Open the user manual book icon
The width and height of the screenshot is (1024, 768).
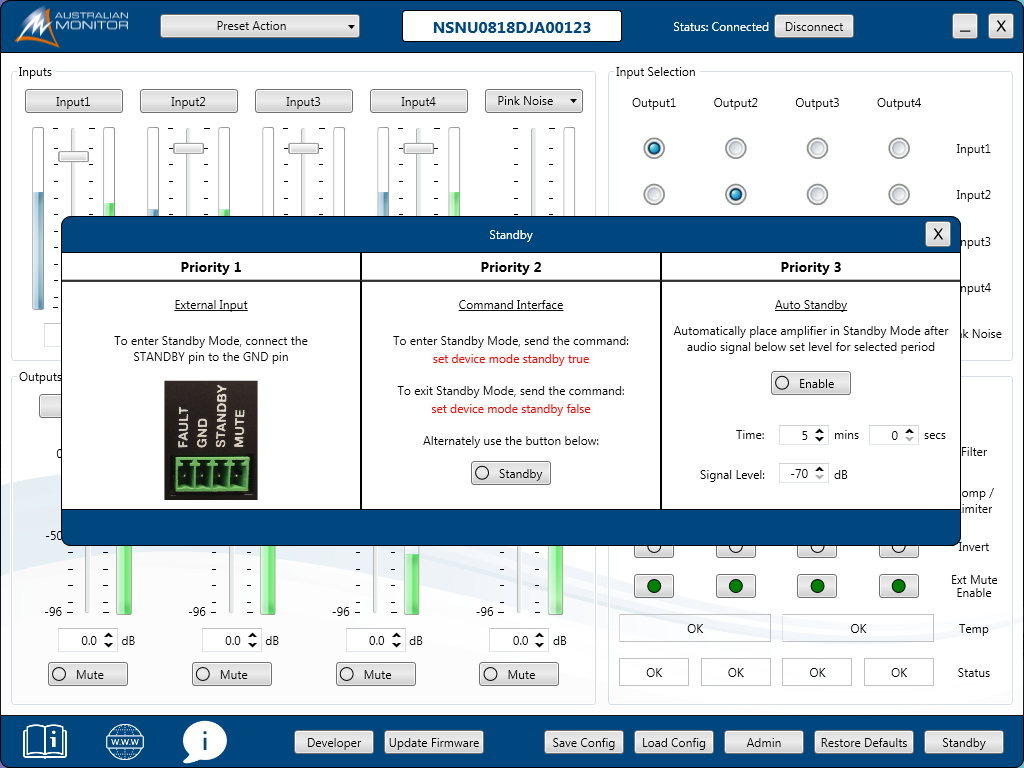[45, 741]
